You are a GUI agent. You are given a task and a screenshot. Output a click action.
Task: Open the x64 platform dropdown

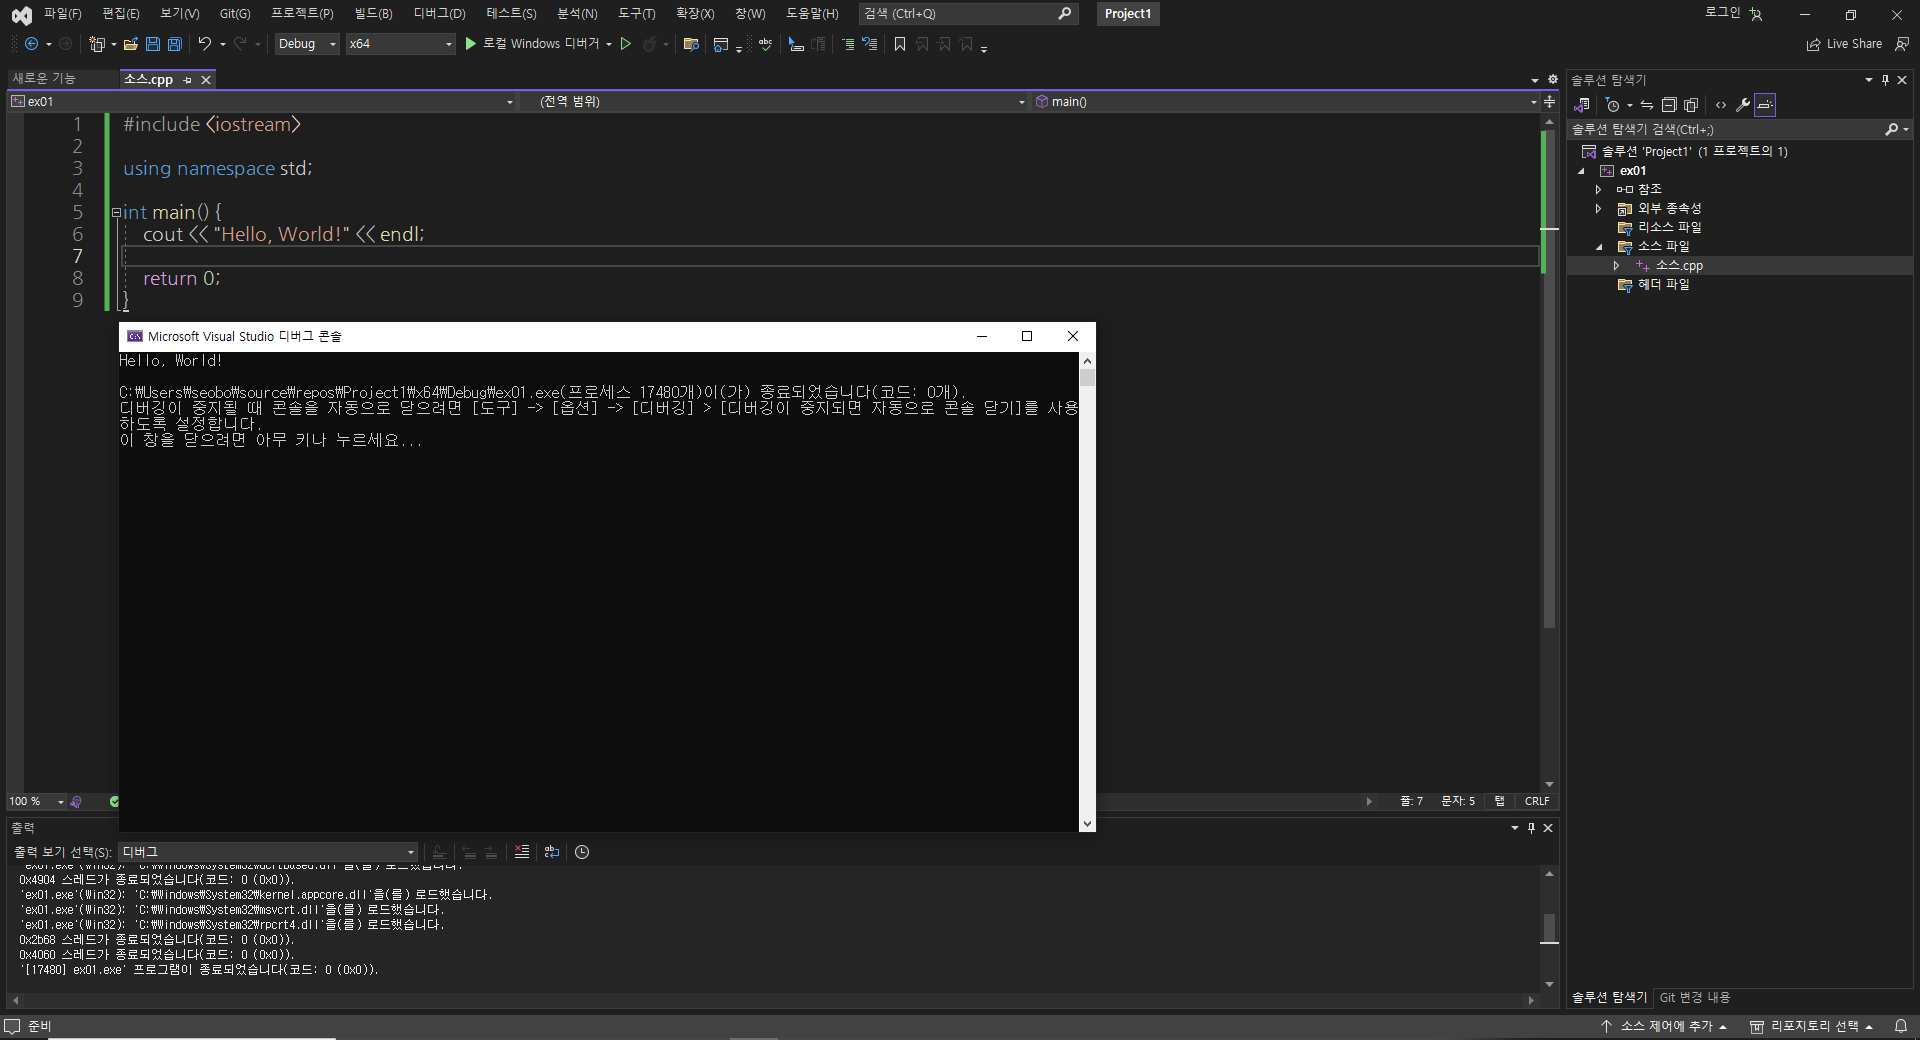coord(400,44)
